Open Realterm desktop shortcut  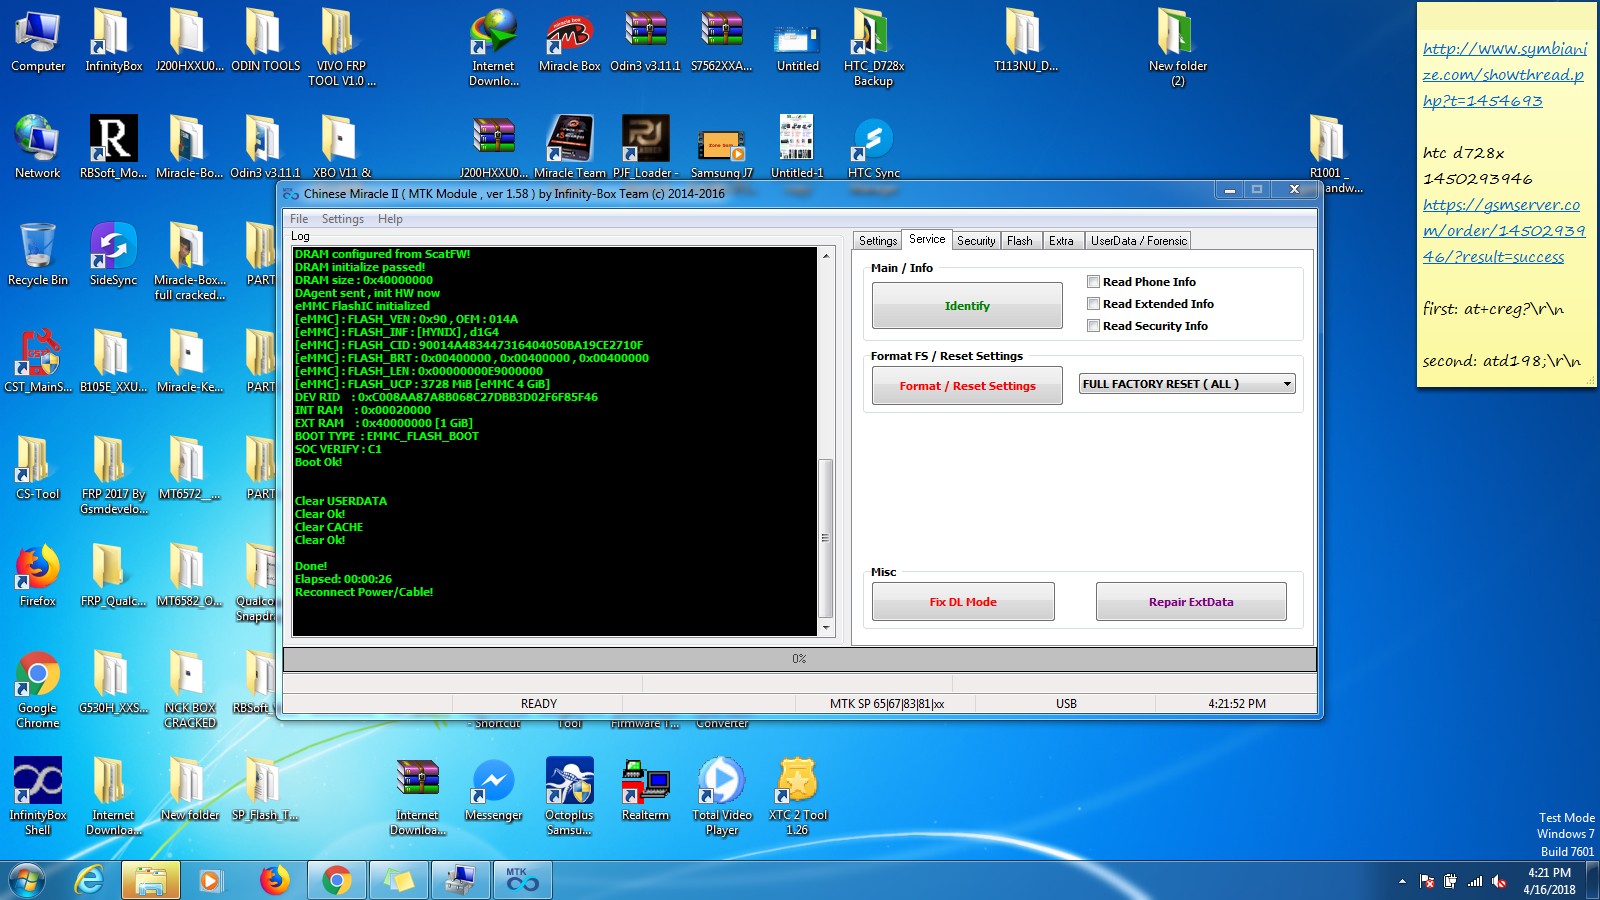coord(645,790)
